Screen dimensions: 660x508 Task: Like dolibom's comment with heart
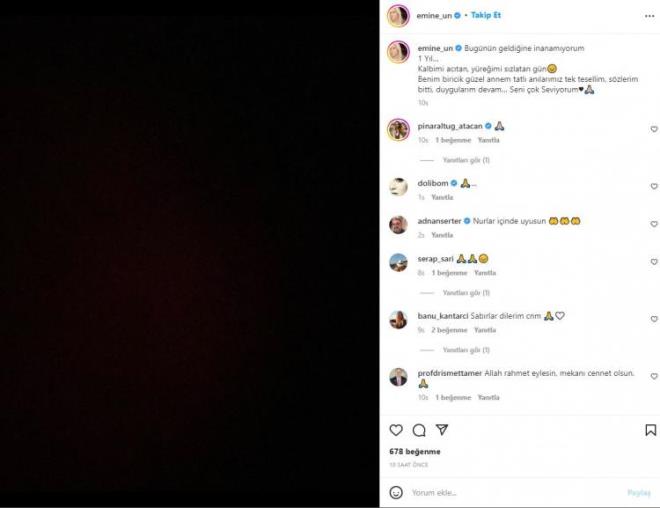[x=654, y=186]
